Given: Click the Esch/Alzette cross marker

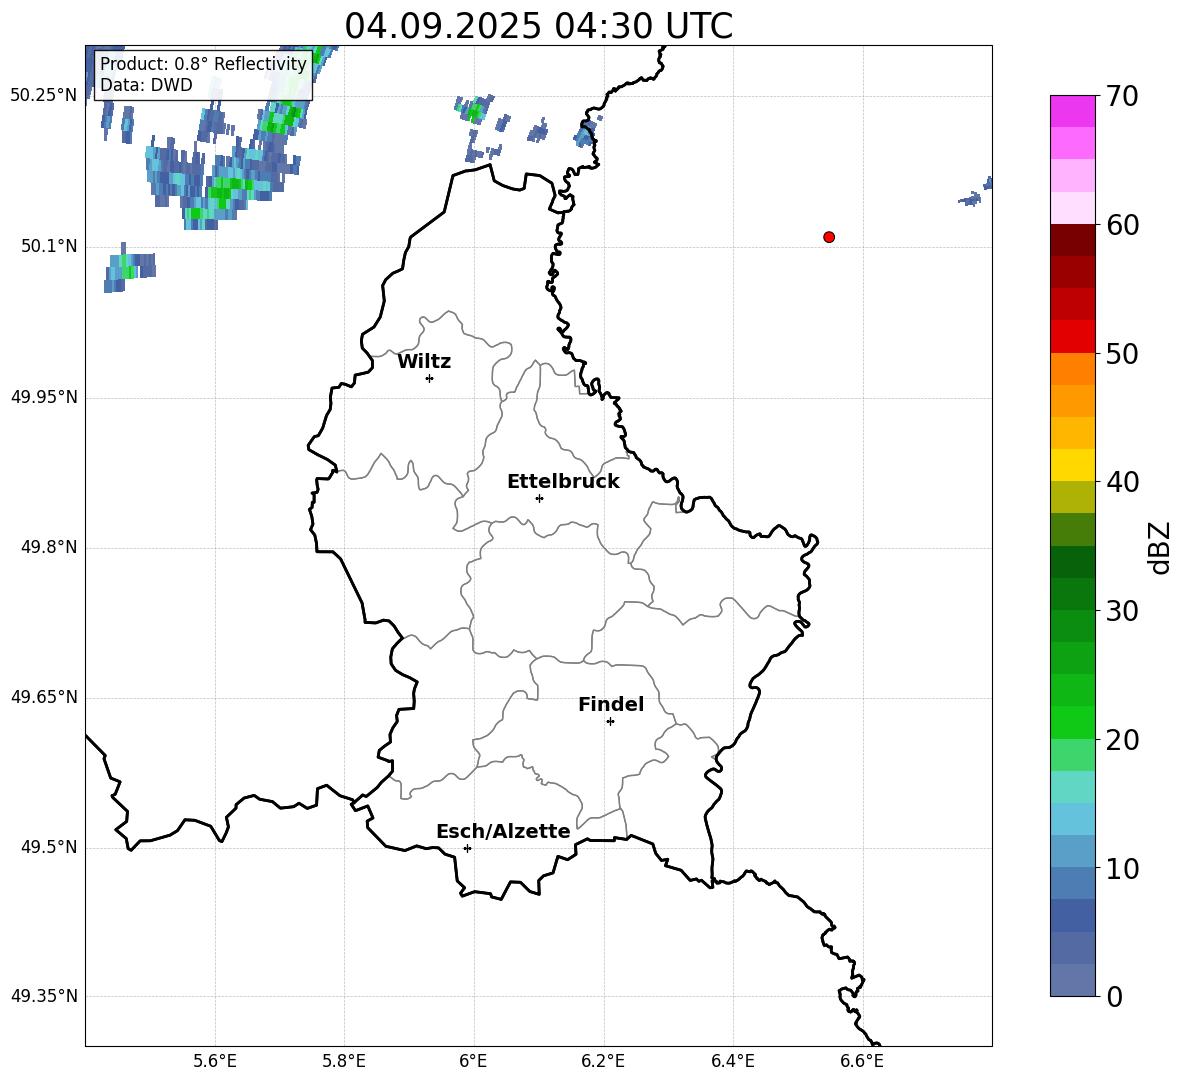Looking at the screenshot, I should (467, 848).
